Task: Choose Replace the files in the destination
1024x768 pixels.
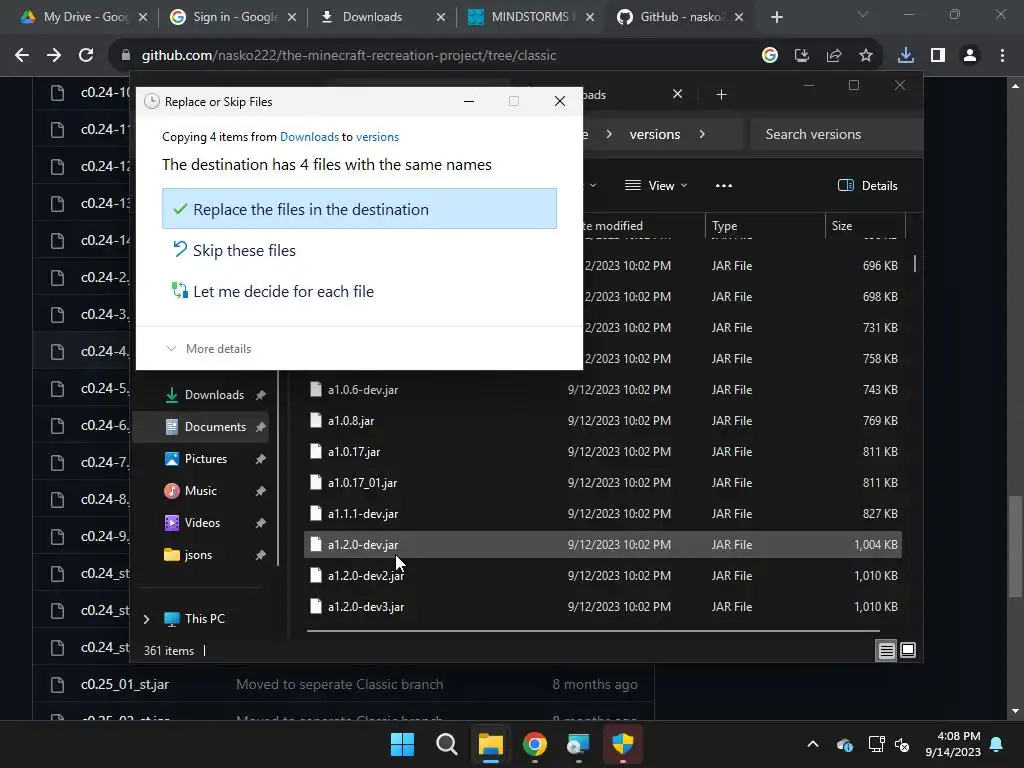Action: tap(359, 209)
